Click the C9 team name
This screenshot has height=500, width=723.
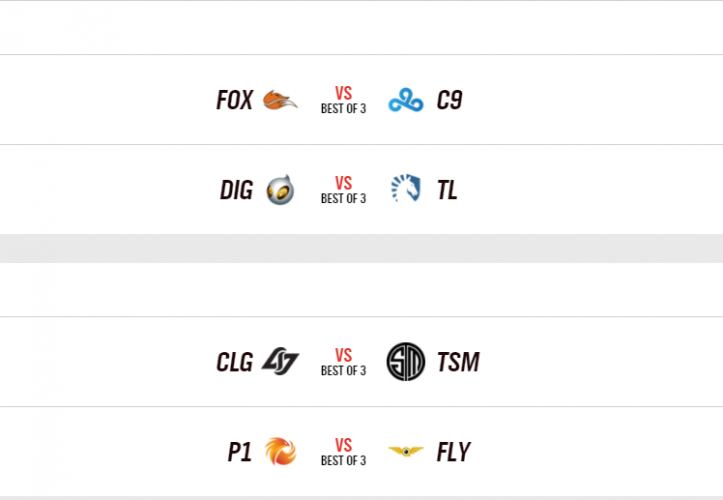coord(449,100)
